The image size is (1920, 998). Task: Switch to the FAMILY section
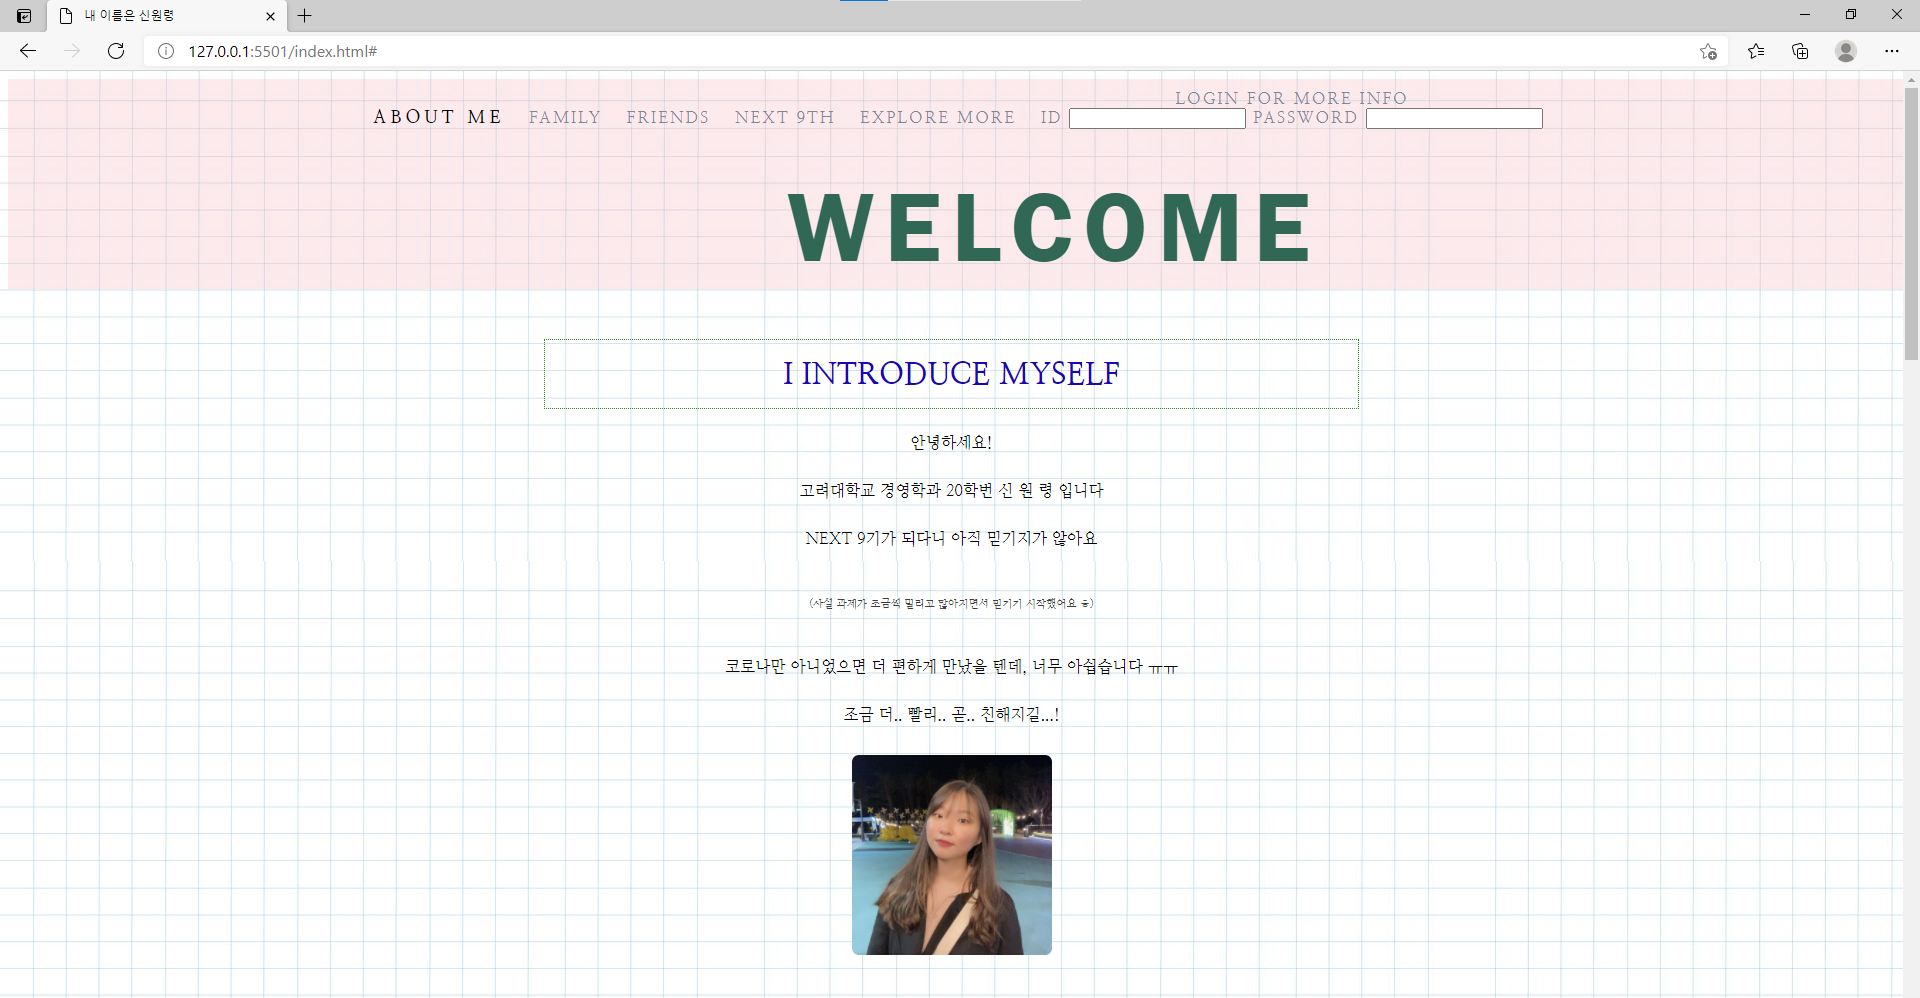[565, 117]
